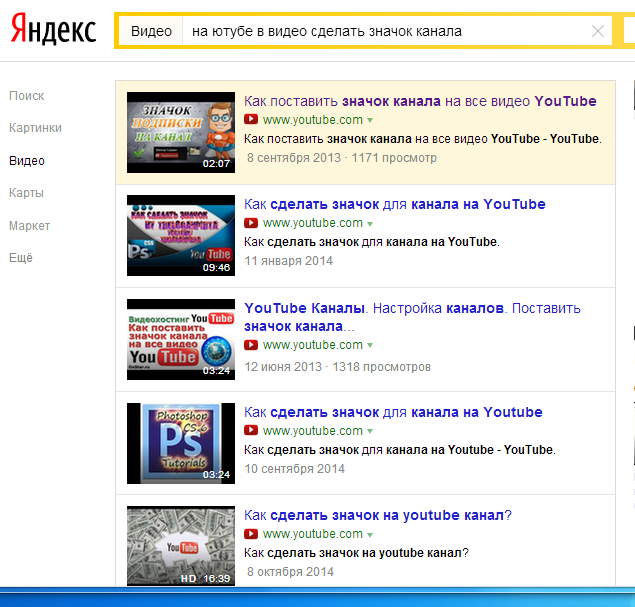Screen dimensions: 635x607
Task: Click the www.youtube.com URL of the first result
Action: coord(313,120)
